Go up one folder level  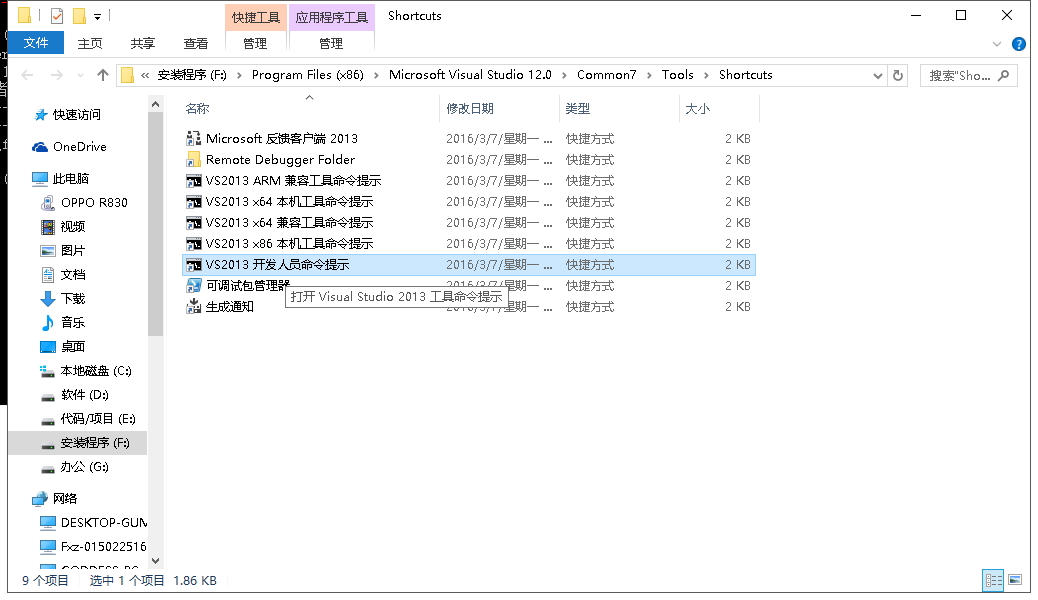pos(103,75)
